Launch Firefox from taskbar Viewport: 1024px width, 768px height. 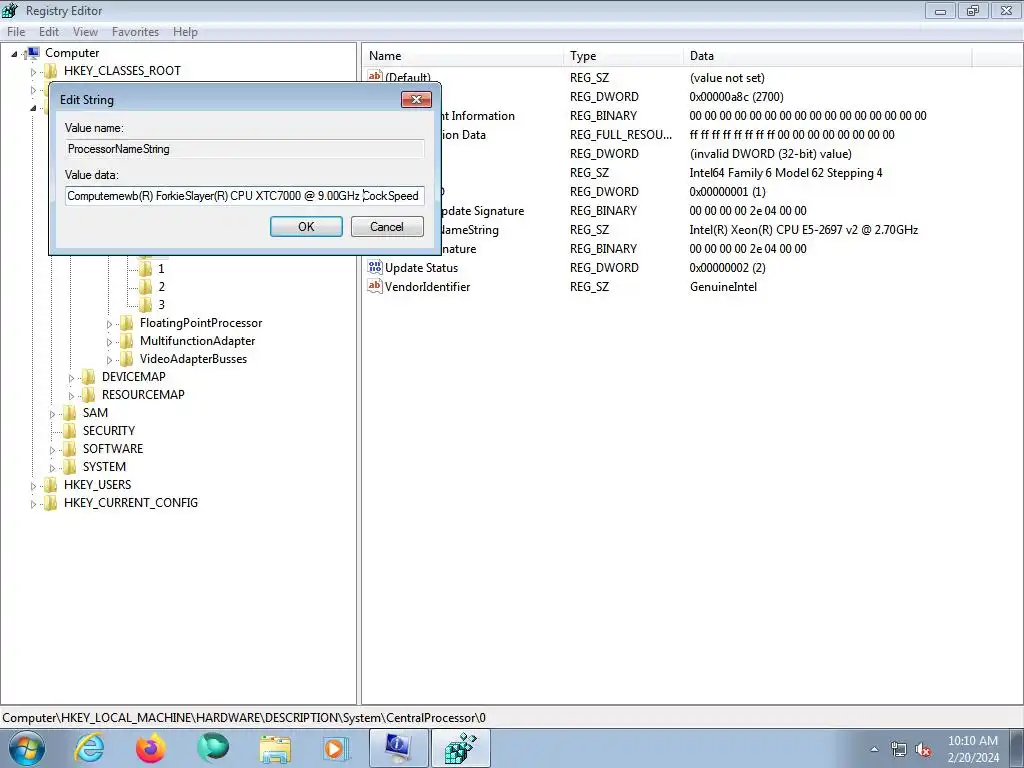pos(151,748)
